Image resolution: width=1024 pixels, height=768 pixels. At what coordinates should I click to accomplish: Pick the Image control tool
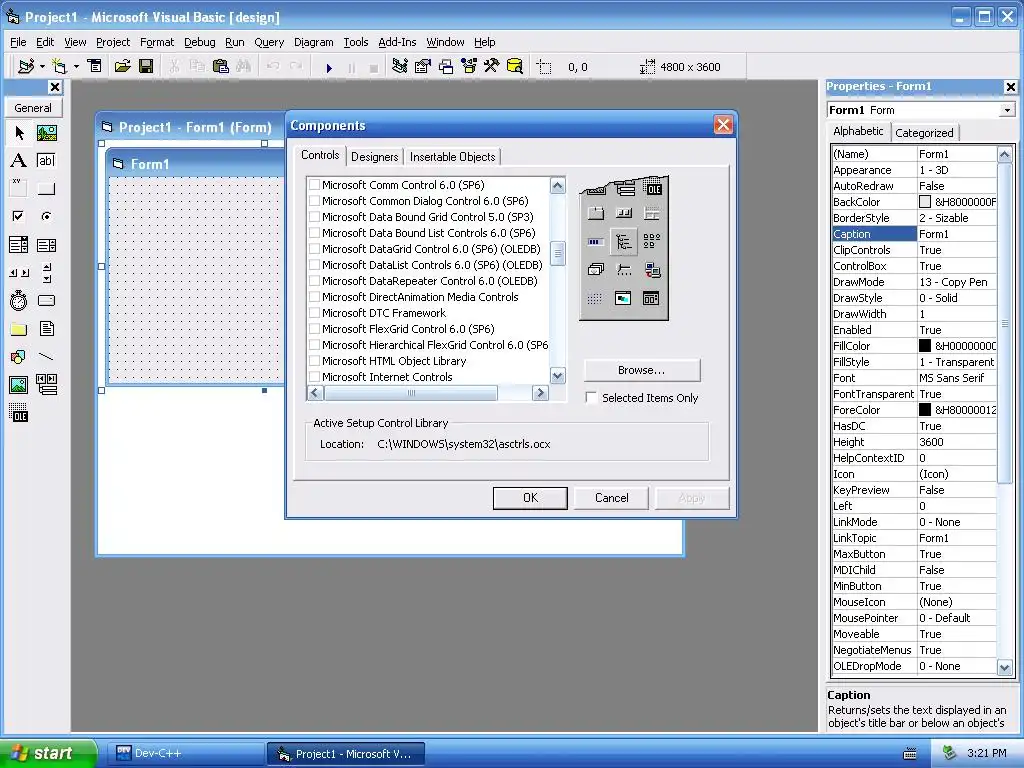(19, 385)
